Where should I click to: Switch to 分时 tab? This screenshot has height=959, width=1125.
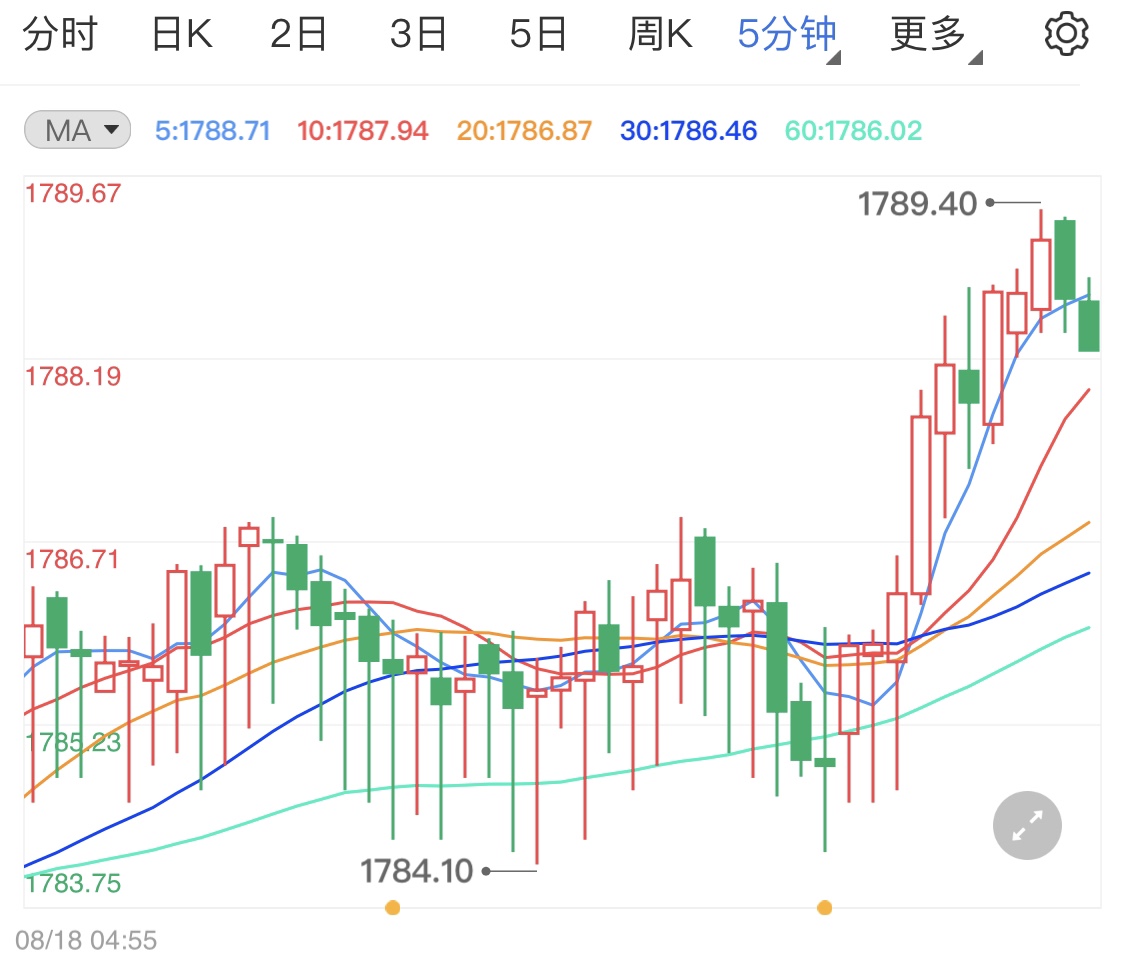[x=60, y=34]
